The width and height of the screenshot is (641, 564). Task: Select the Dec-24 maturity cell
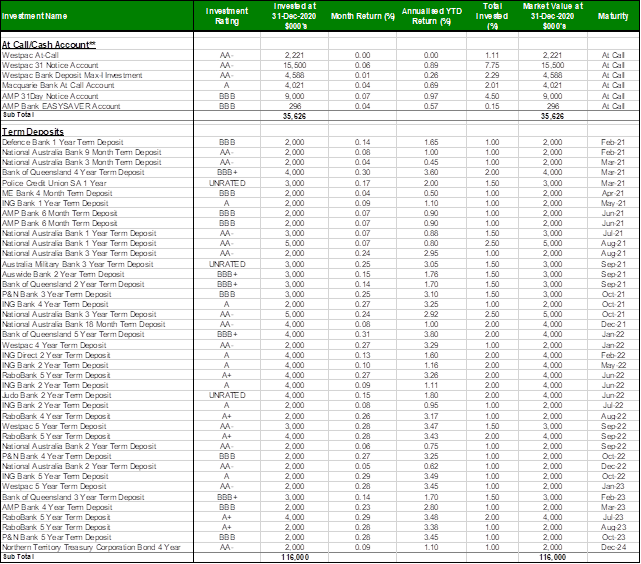(613, 547)
